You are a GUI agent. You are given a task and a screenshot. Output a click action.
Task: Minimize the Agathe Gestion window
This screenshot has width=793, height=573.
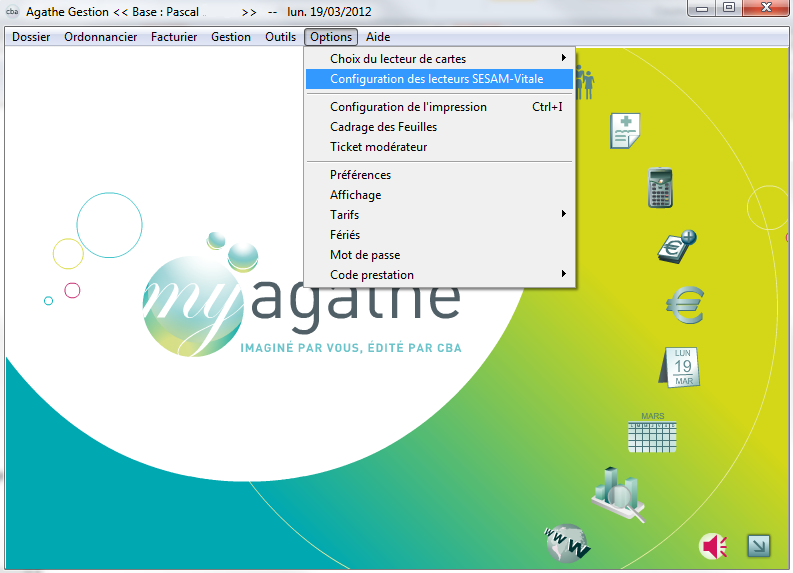702,8
